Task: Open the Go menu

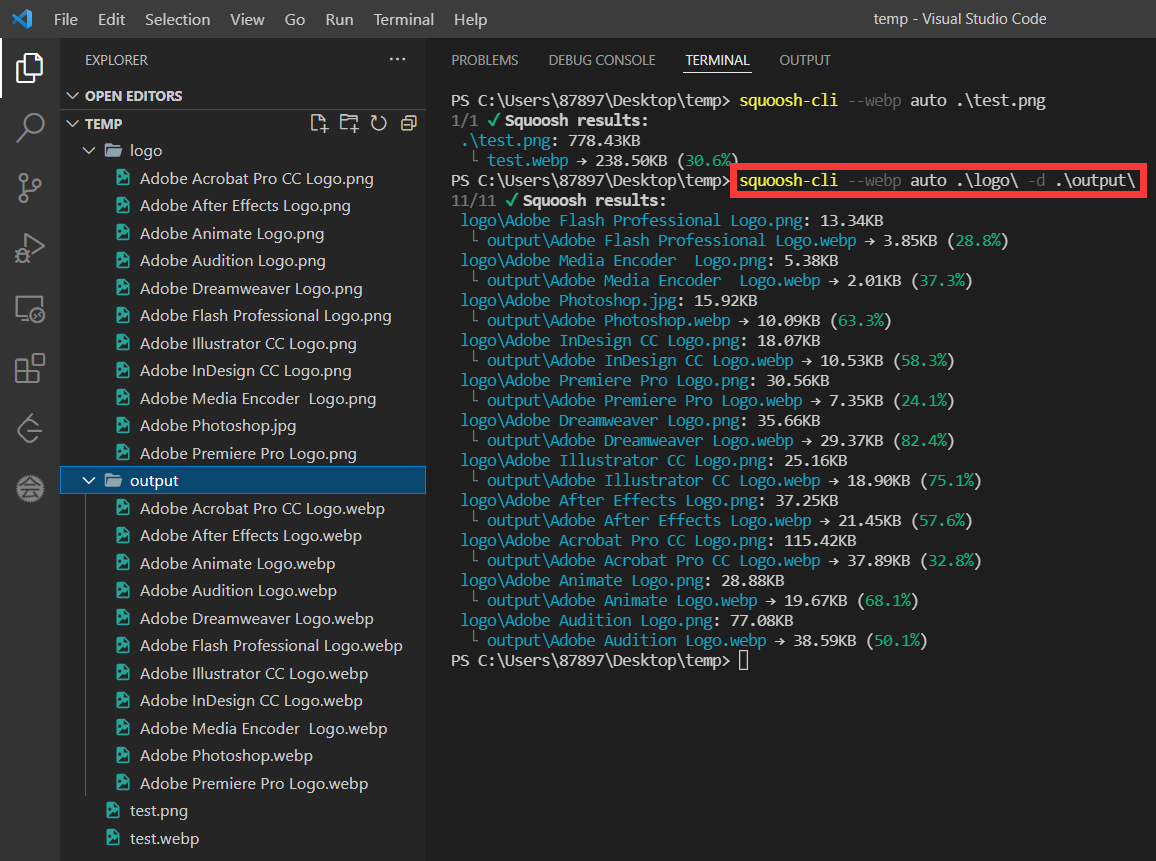Action: 295,19
